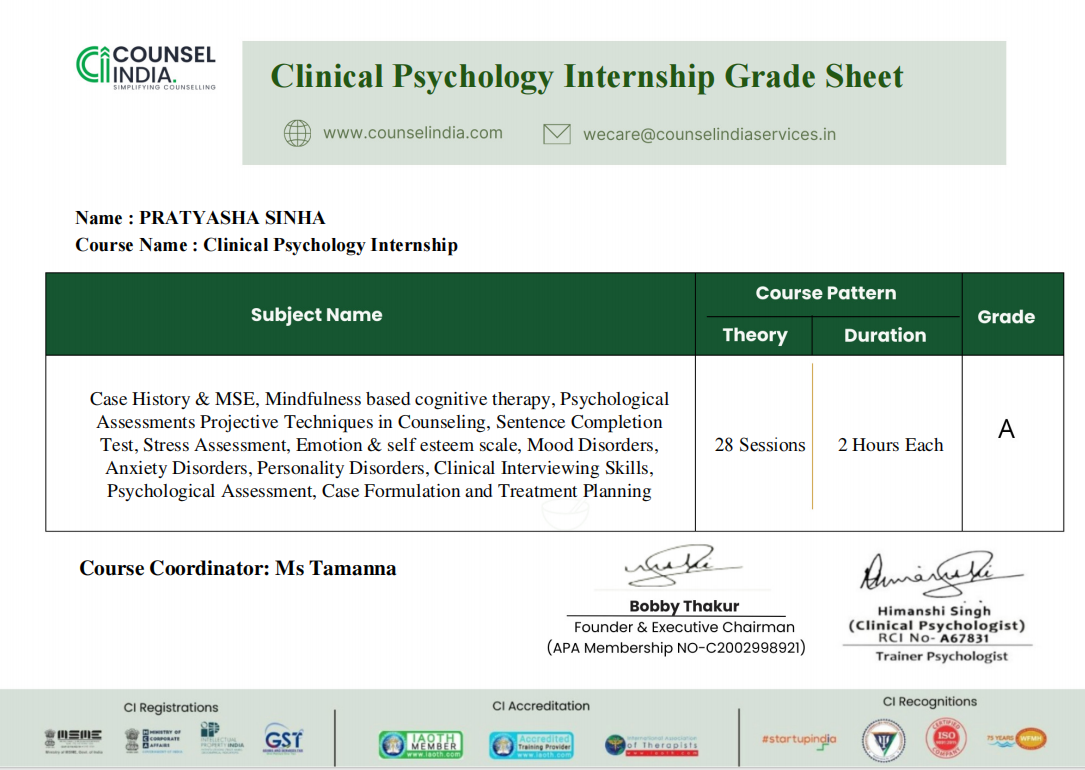Click the startupindia logo
Viewport: 1085px width, 770px height.
click(799, 740)
